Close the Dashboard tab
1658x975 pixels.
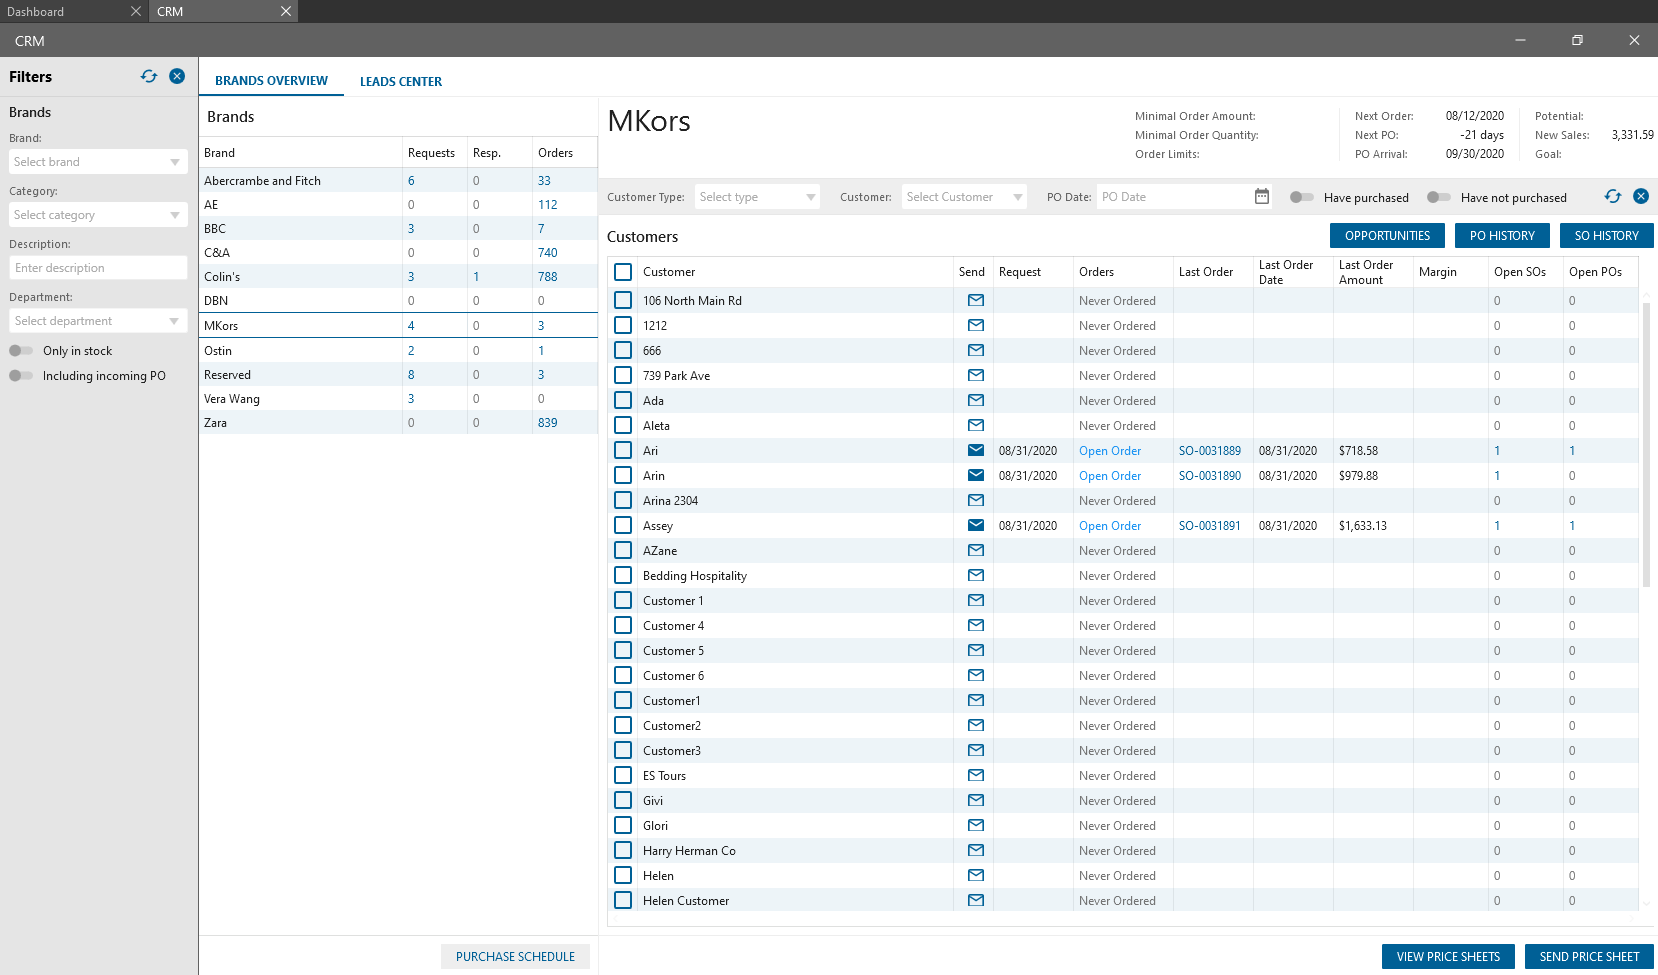click(x=136, y=11)
